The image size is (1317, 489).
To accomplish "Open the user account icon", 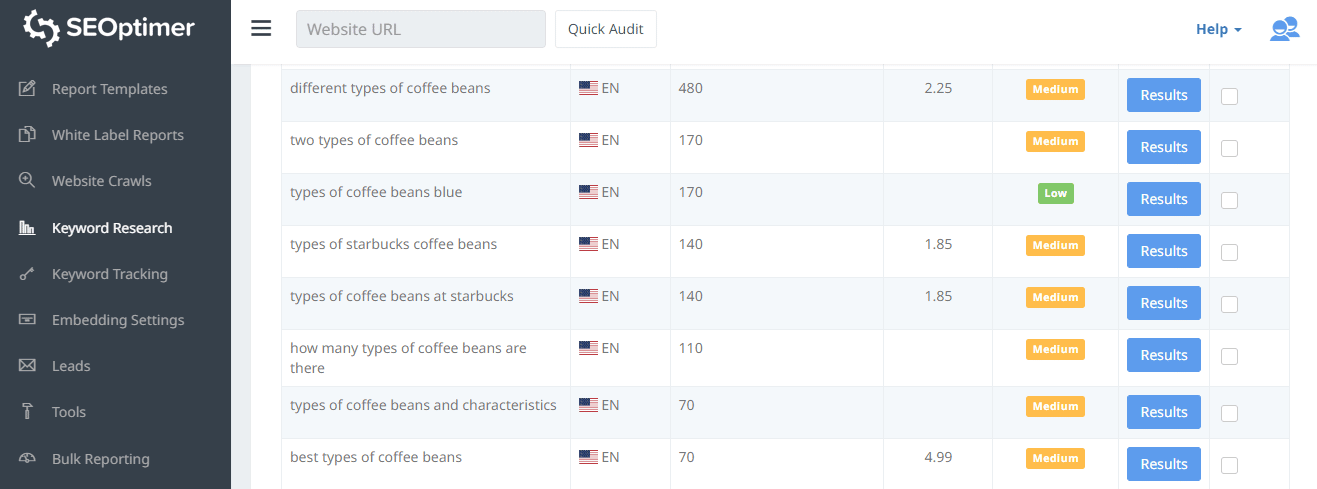I will point(1284,29).
